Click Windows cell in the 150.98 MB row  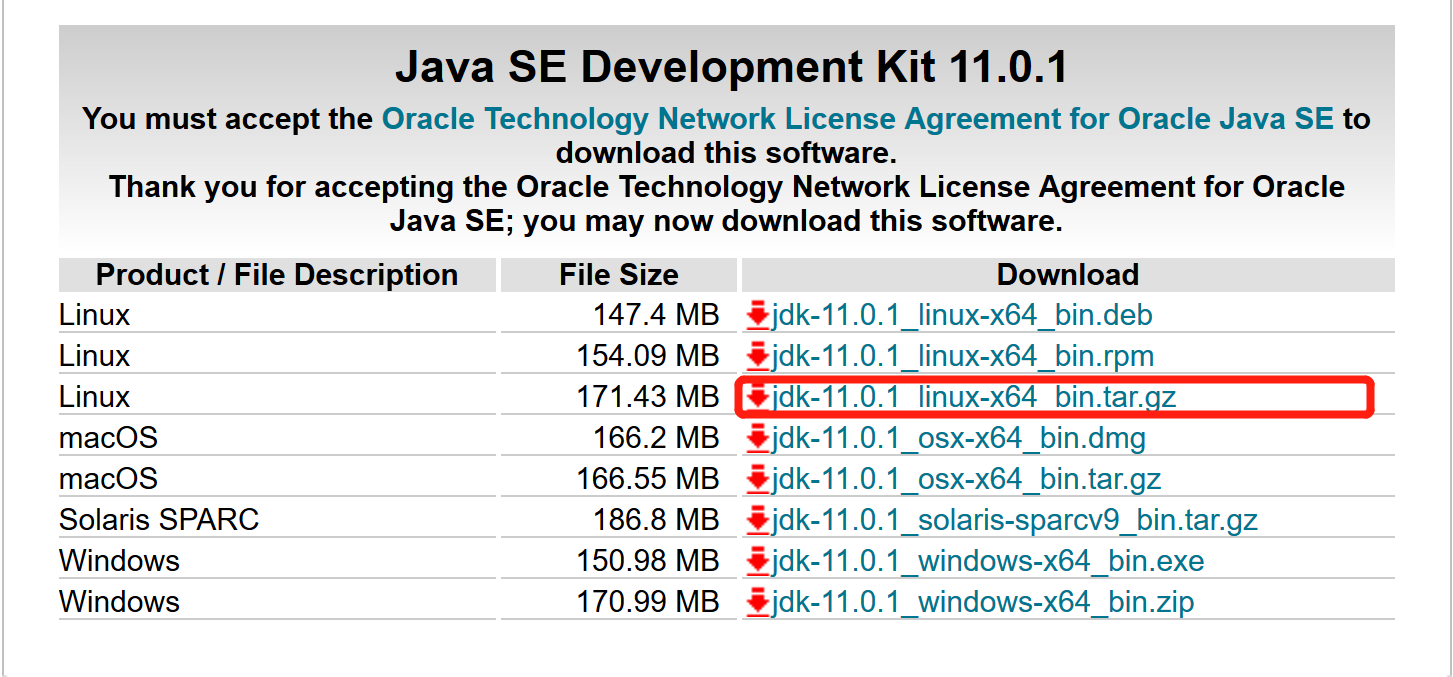277,562
